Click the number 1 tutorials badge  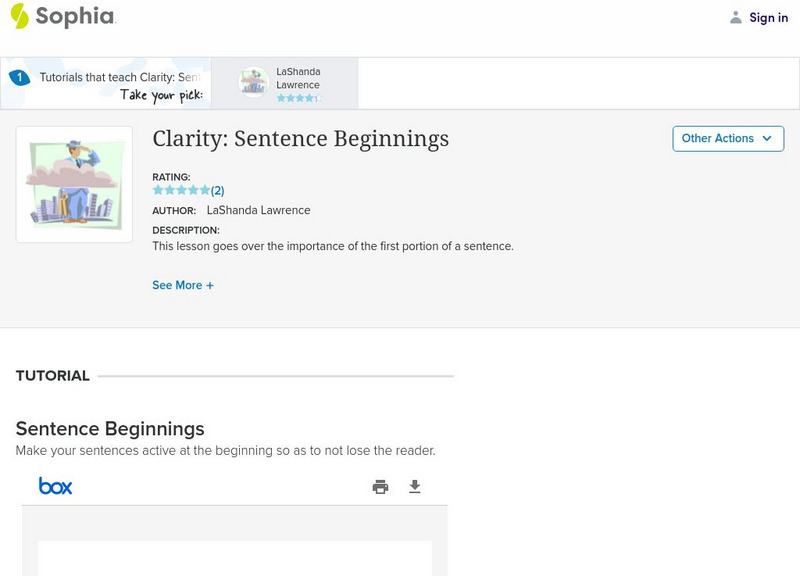click(x=19, y=77)
